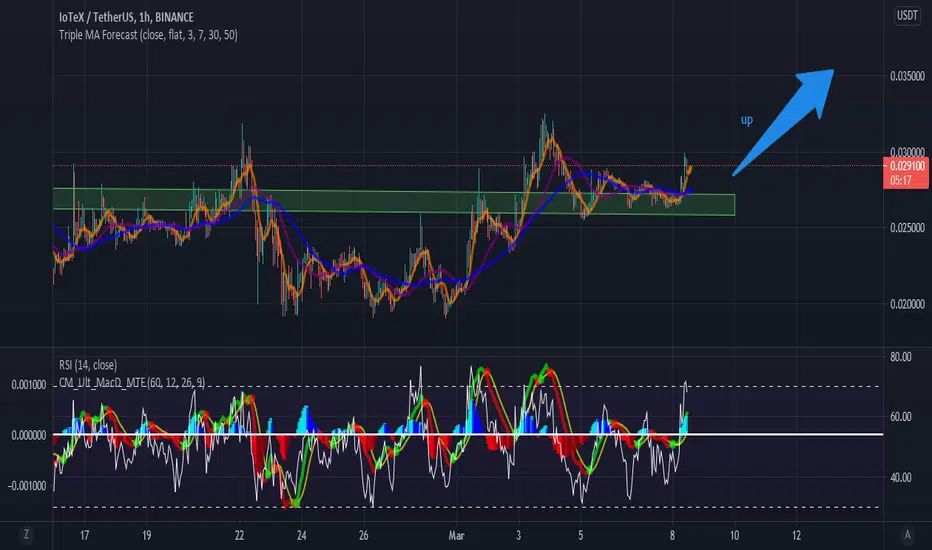This screenshot has width=932, height=550.
Task: Click the 17 date label on time axis
Action: (84, 535)
